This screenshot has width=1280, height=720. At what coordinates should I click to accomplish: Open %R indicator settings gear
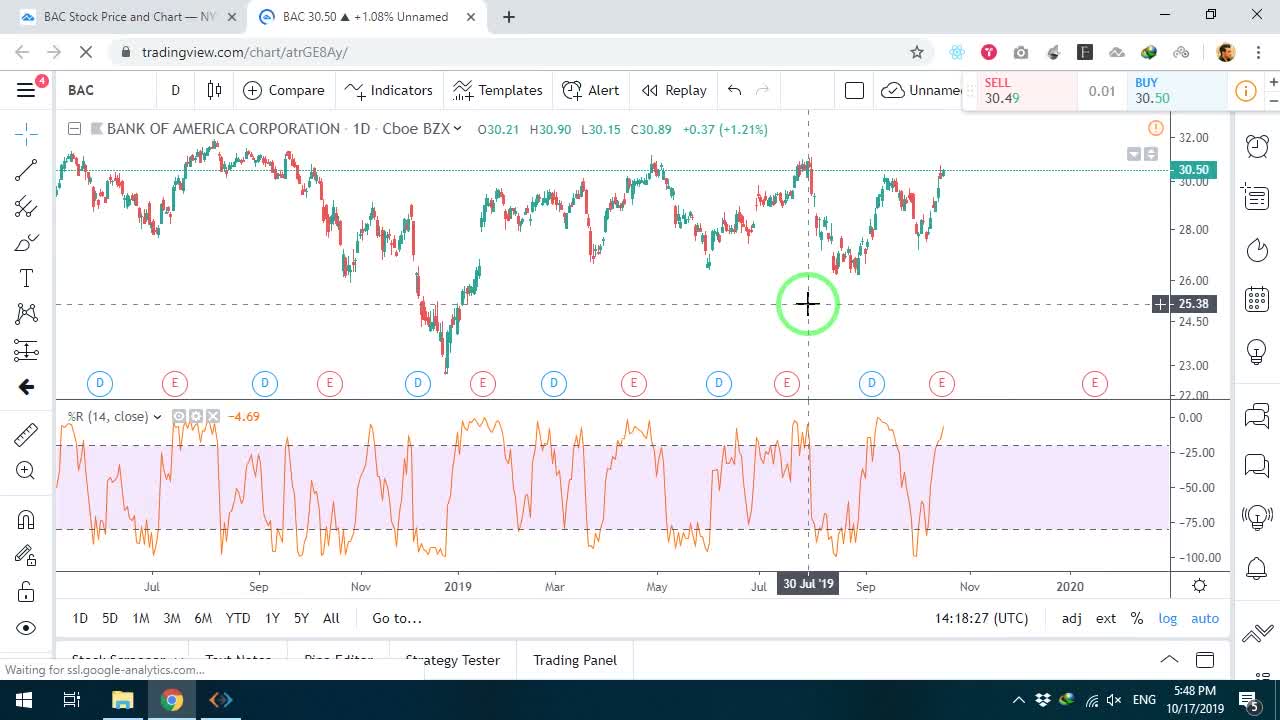pyautogui.click(x=196, y=417)
